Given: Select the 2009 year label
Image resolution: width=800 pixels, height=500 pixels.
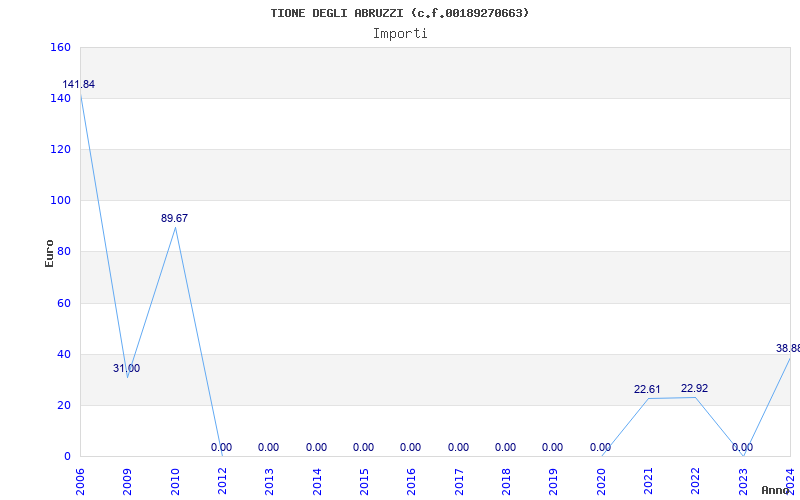Looking at the screenshot, I should coord(128,482).
